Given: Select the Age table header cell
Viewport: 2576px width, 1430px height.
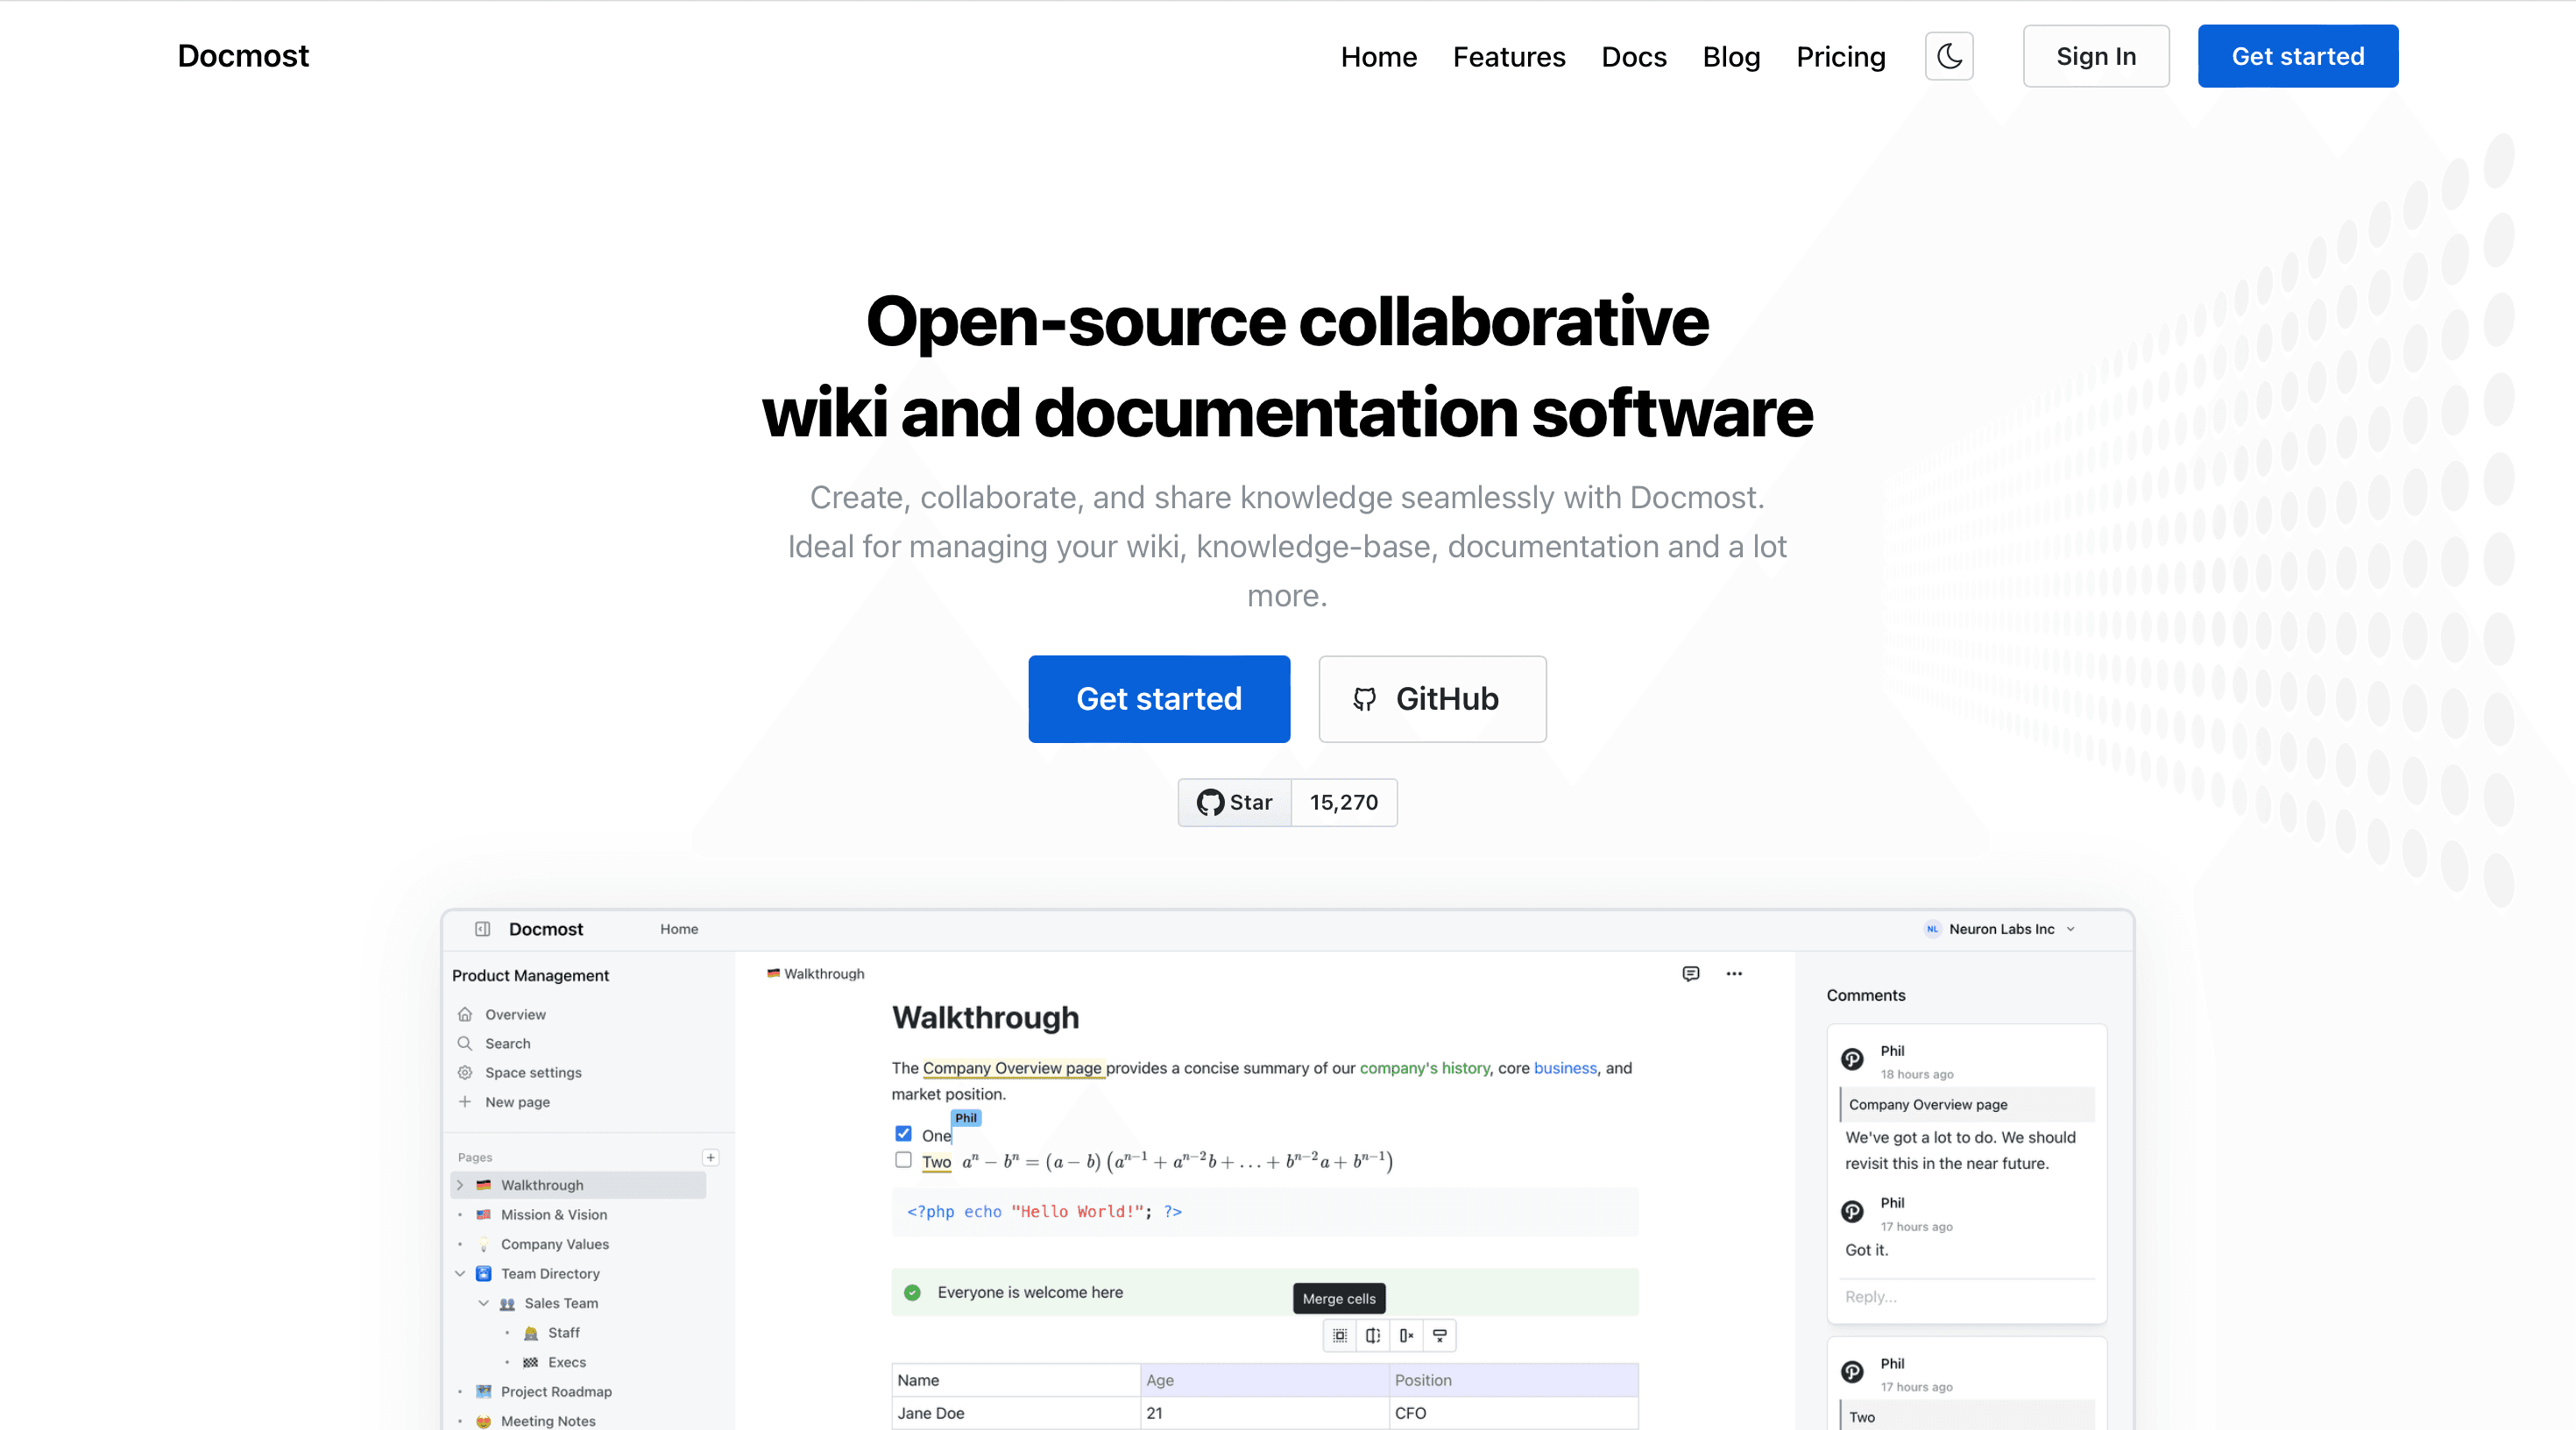Looking at the screenshot, I should [1264, 1379].
